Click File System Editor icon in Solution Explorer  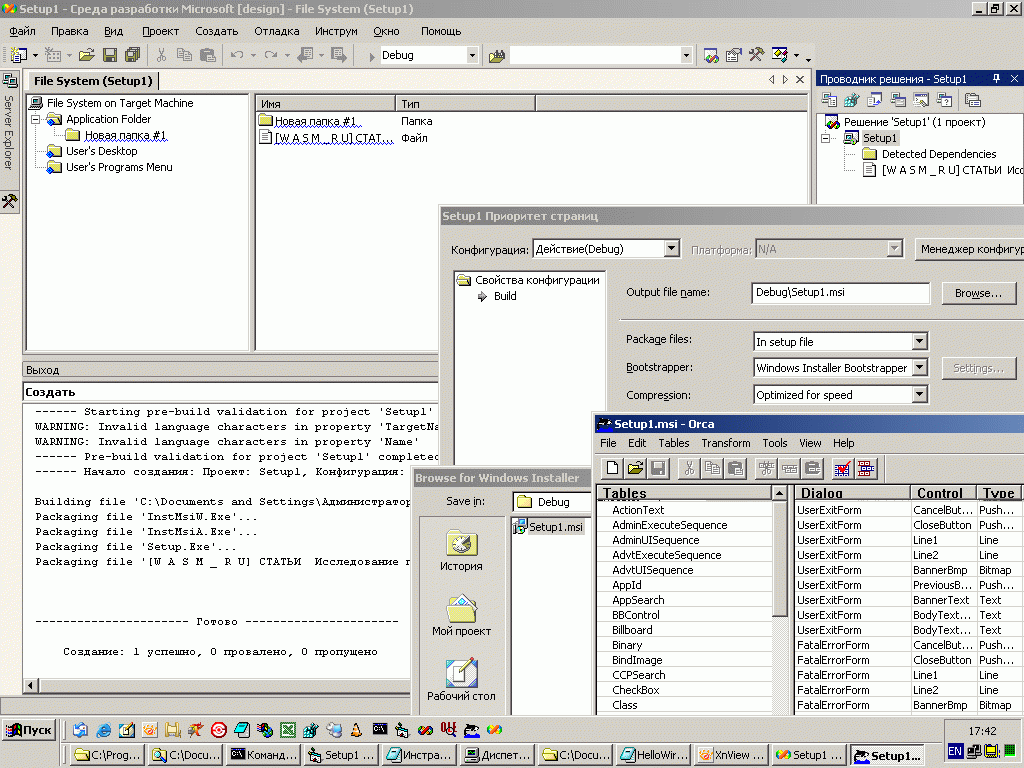(x=829, y=100)
